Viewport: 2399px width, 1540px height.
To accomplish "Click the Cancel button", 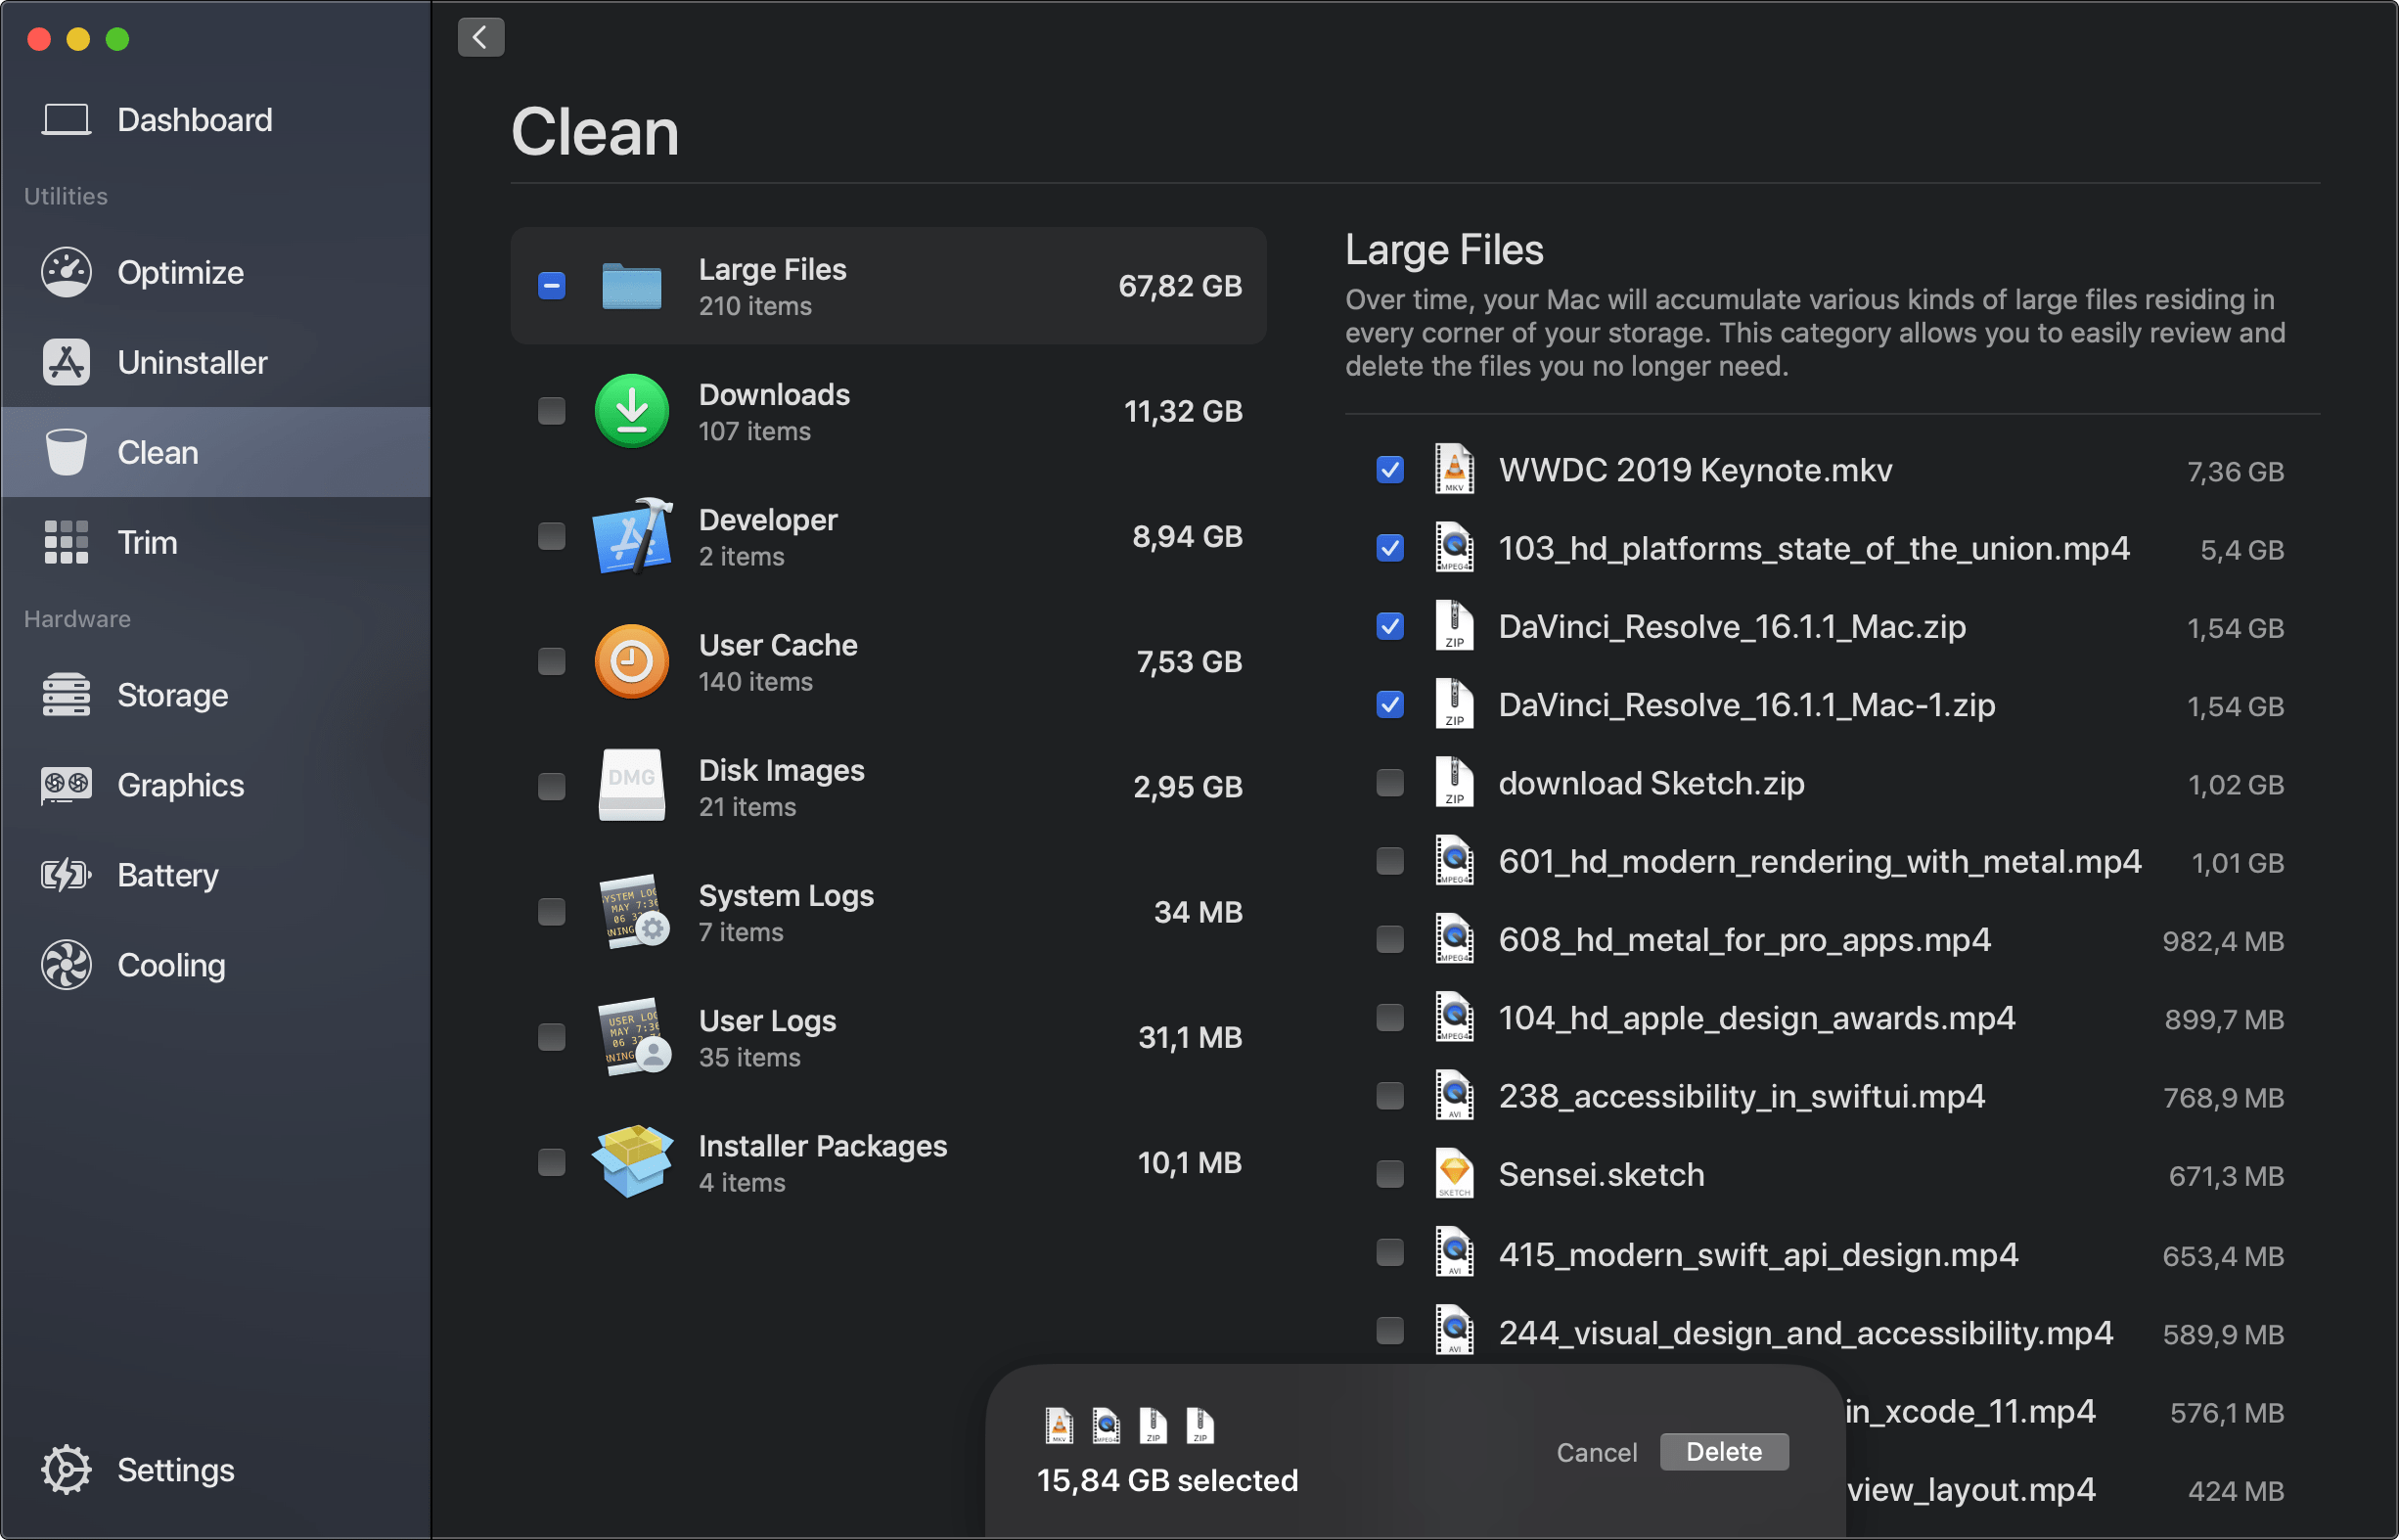I will [x=1593, y=1451].
